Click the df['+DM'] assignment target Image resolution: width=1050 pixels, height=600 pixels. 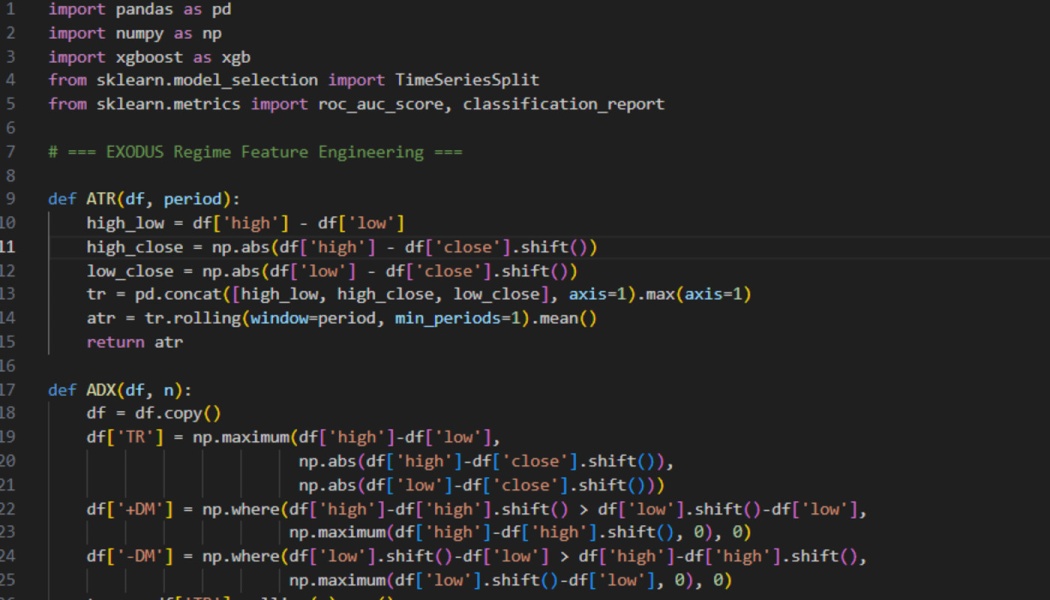point(129,510)
